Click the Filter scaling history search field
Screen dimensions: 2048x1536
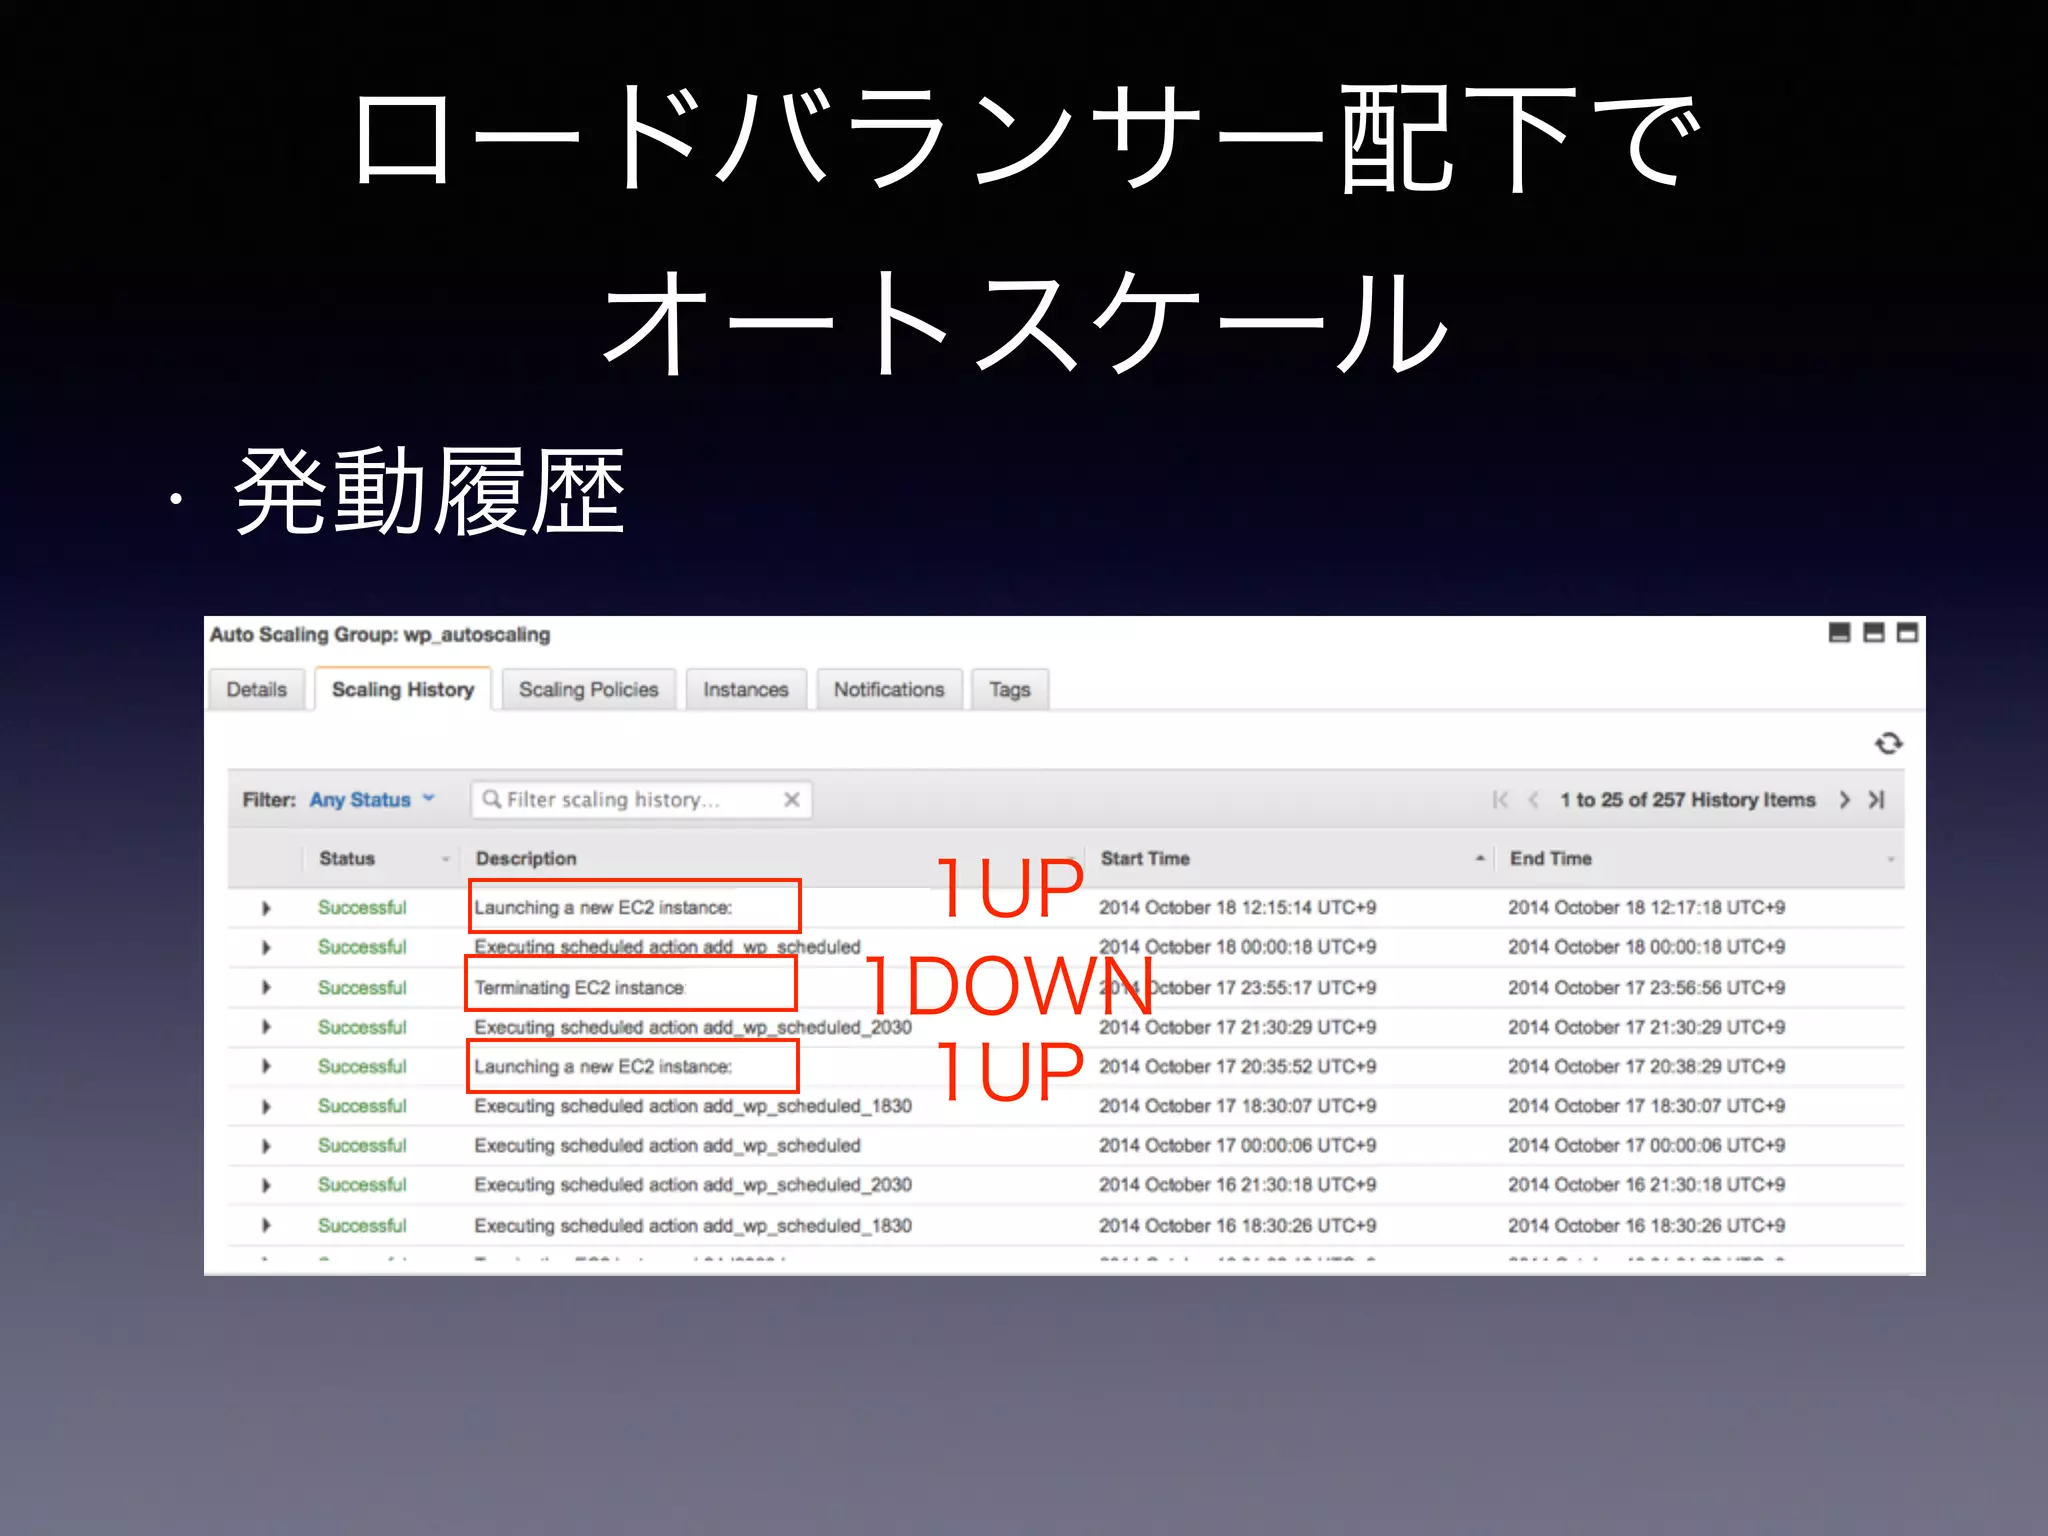[x=641, y=799]
